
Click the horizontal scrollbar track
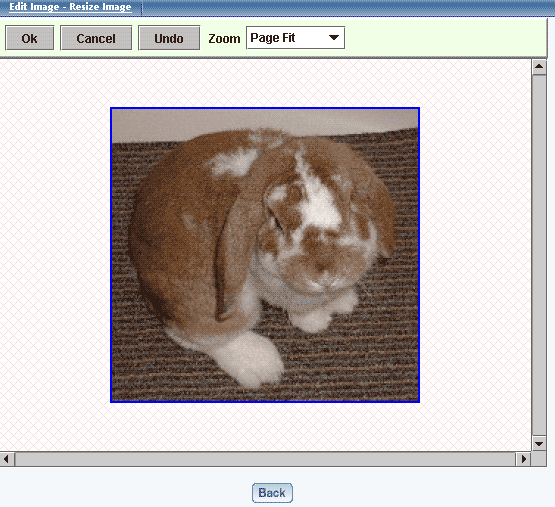[265, 459]
